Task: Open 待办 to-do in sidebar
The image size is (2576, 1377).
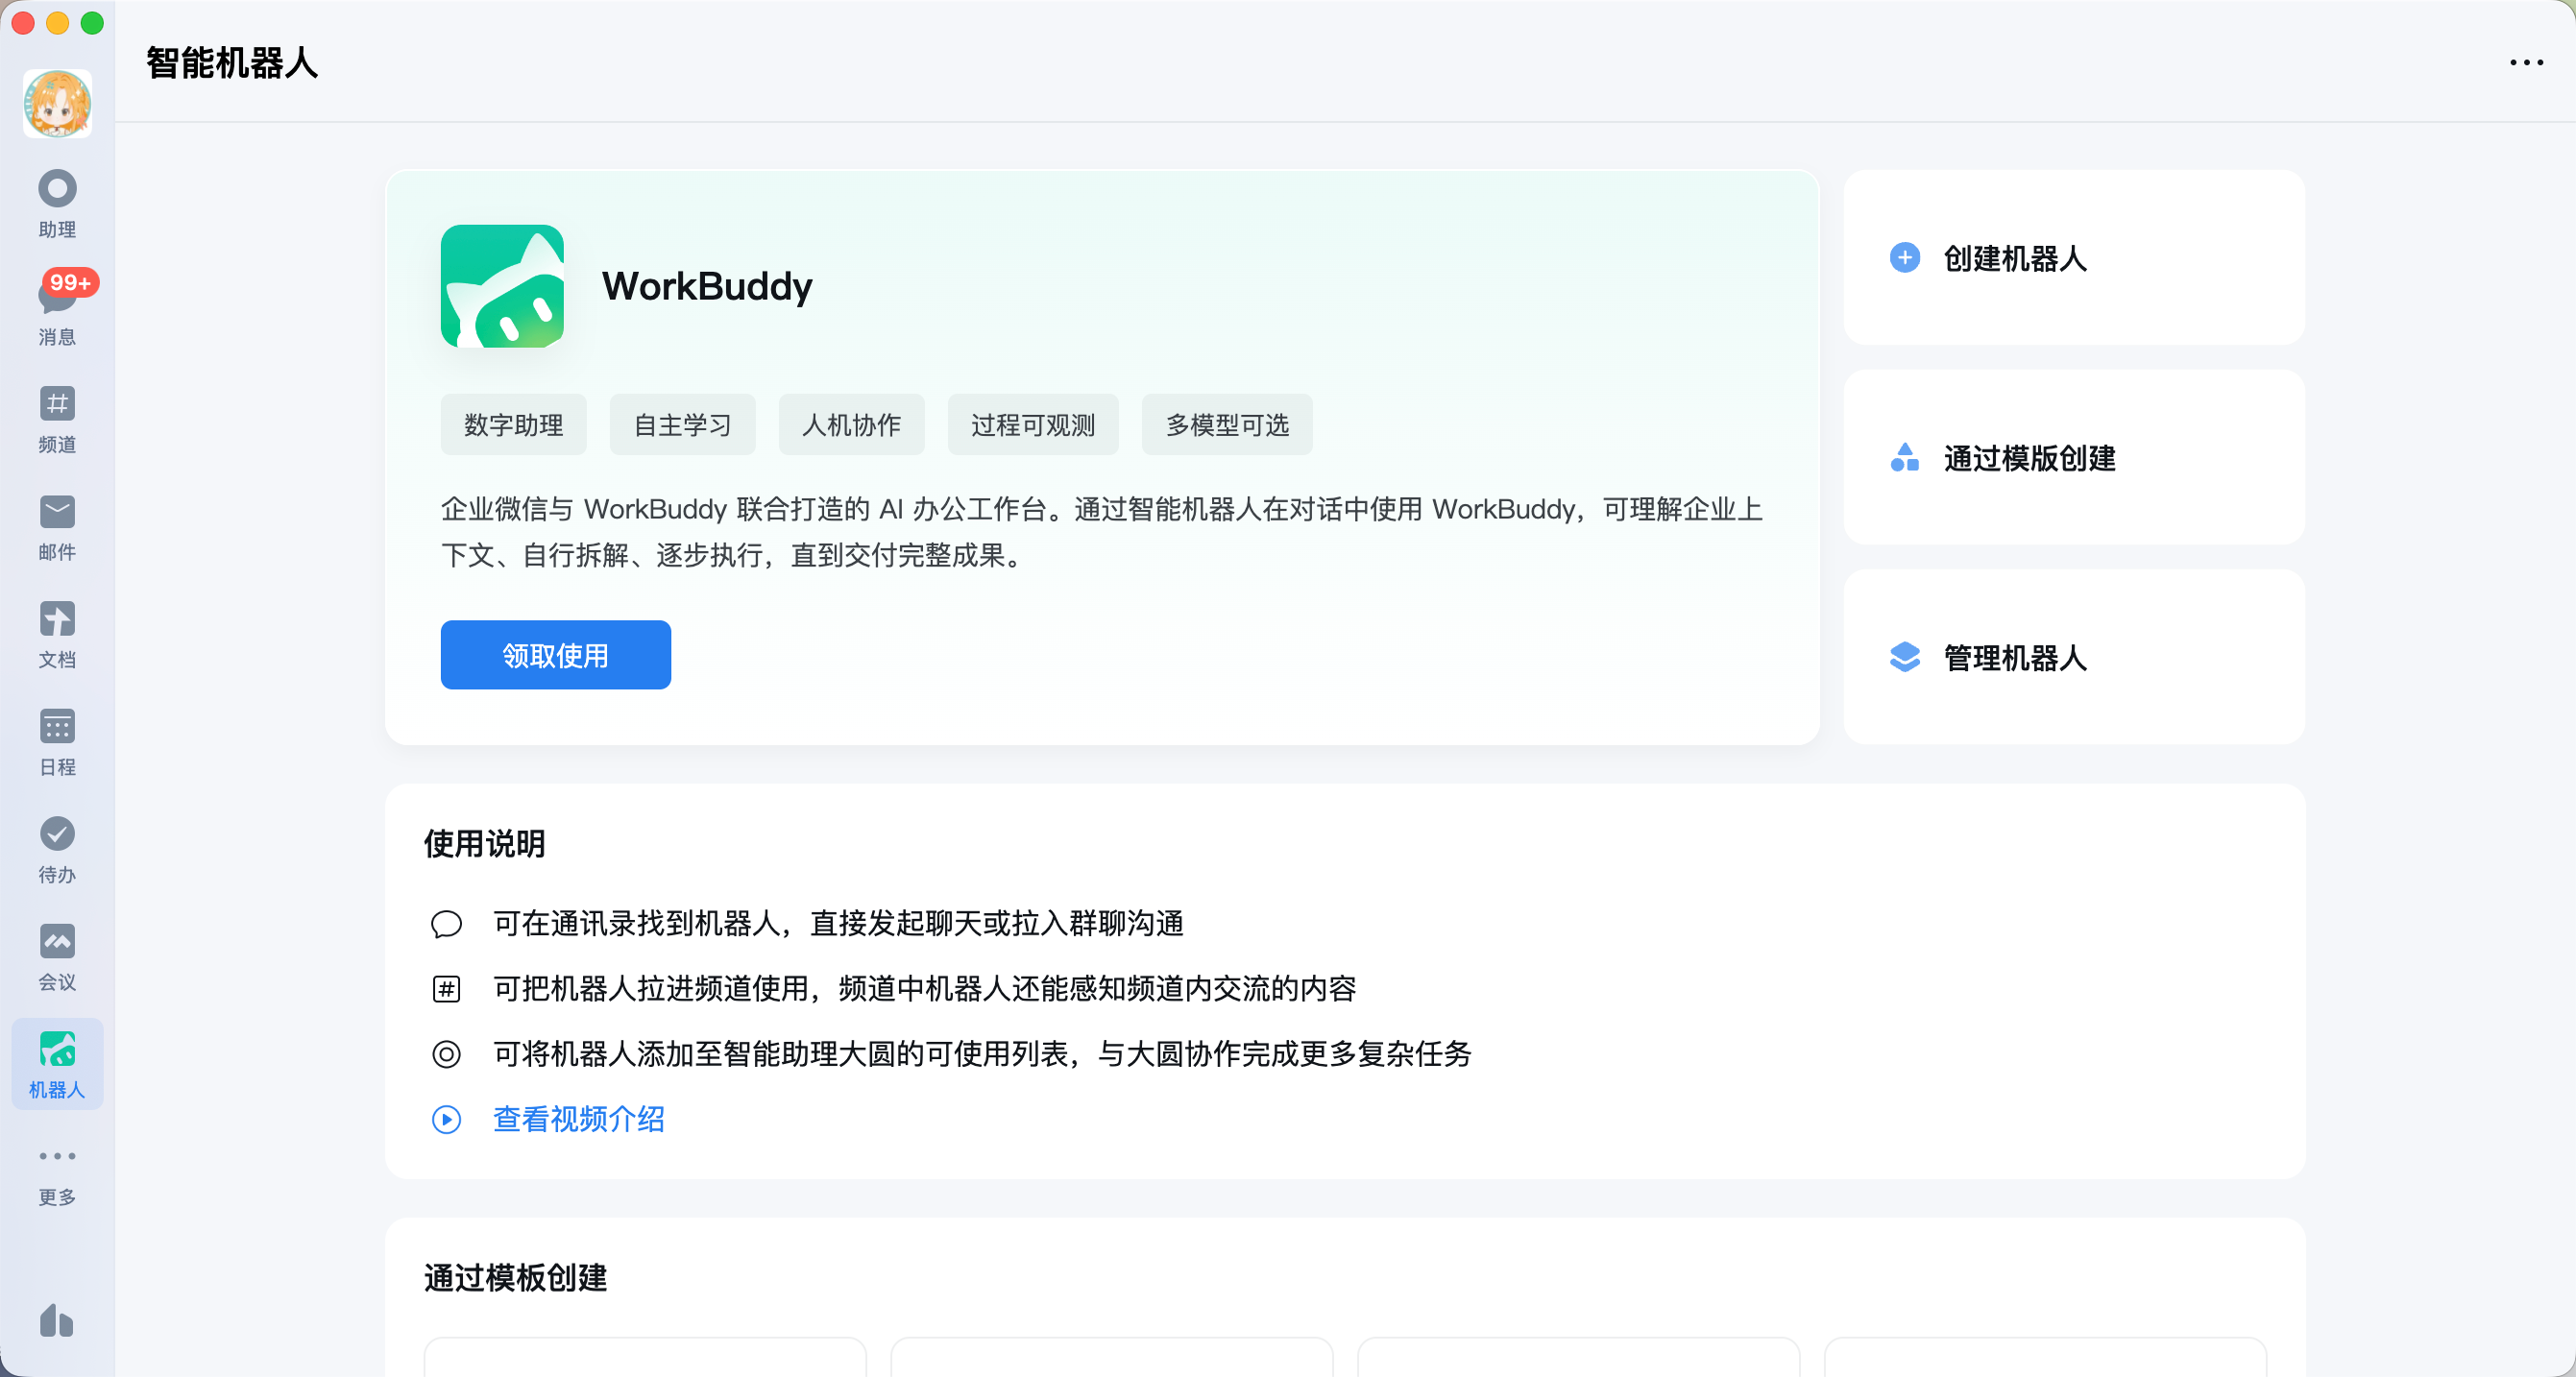Action: 57,850
